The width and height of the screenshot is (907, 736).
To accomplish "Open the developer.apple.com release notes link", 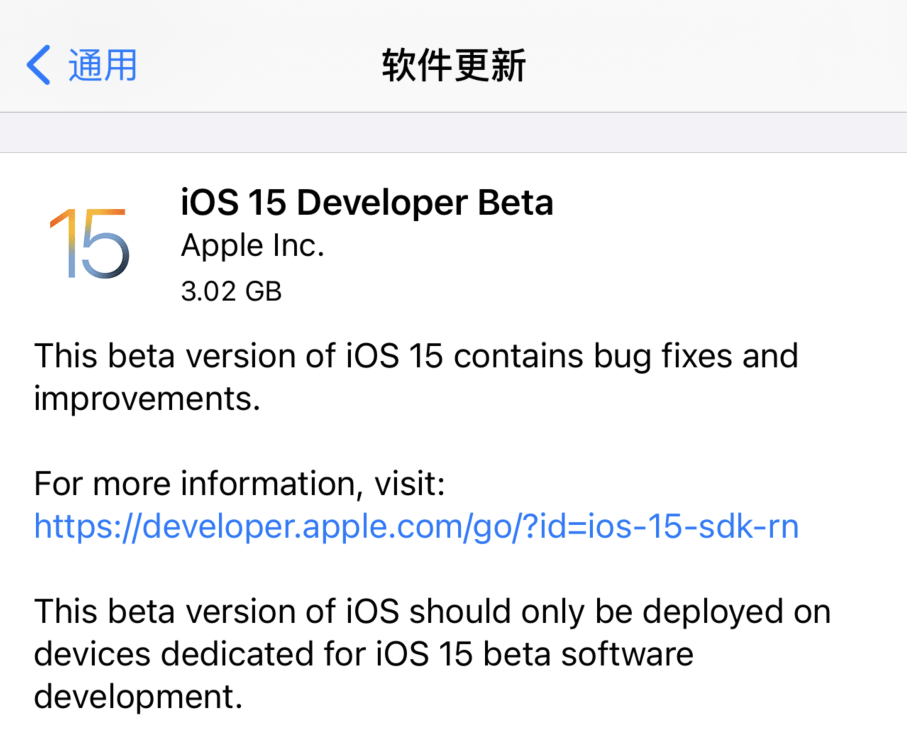I will click(415, 526).
